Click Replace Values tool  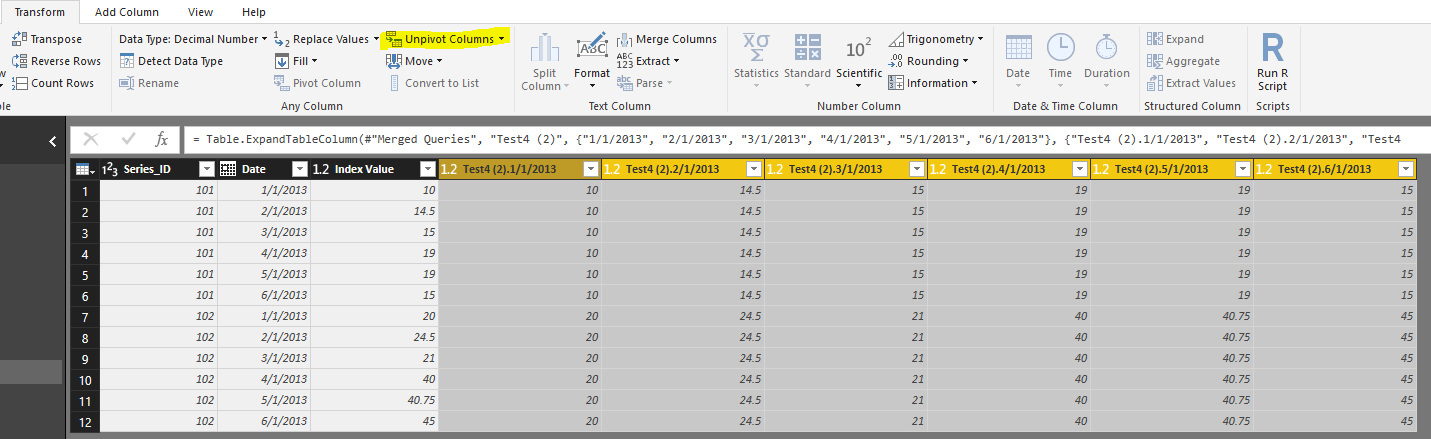coord(326,39)
